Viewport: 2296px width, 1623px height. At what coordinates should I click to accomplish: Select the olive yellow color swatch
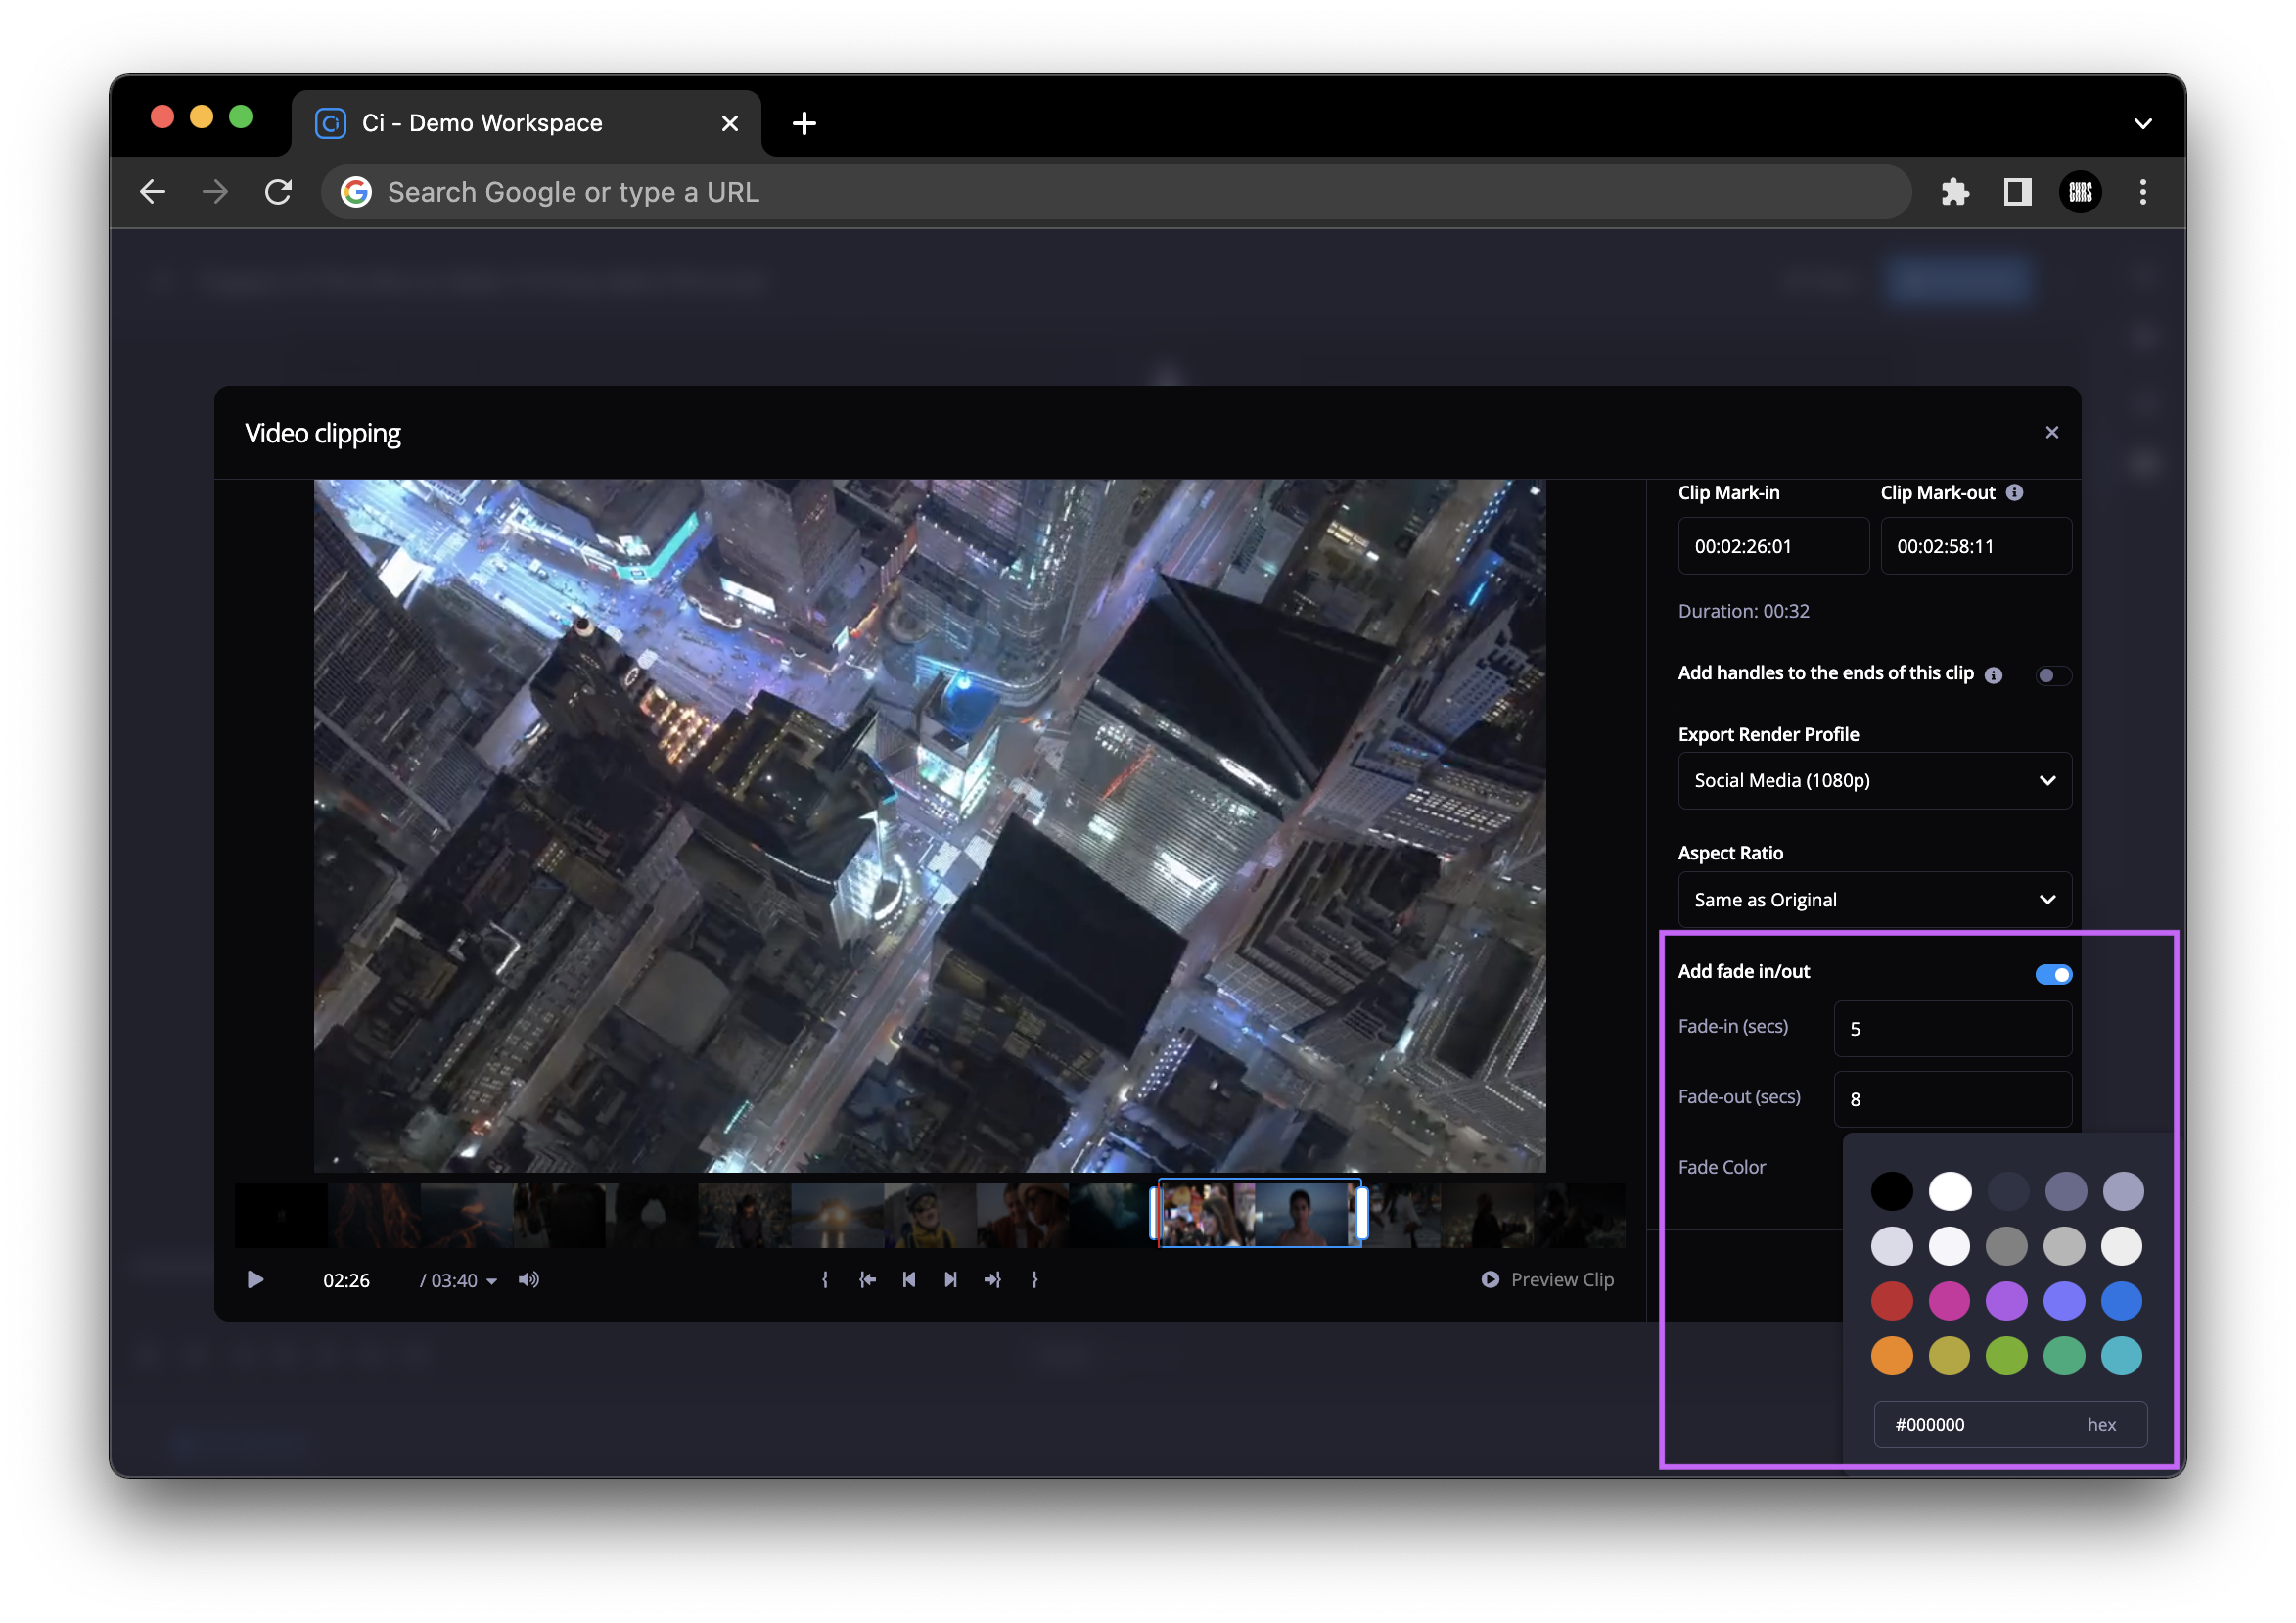click(x=1950, y=1356)
